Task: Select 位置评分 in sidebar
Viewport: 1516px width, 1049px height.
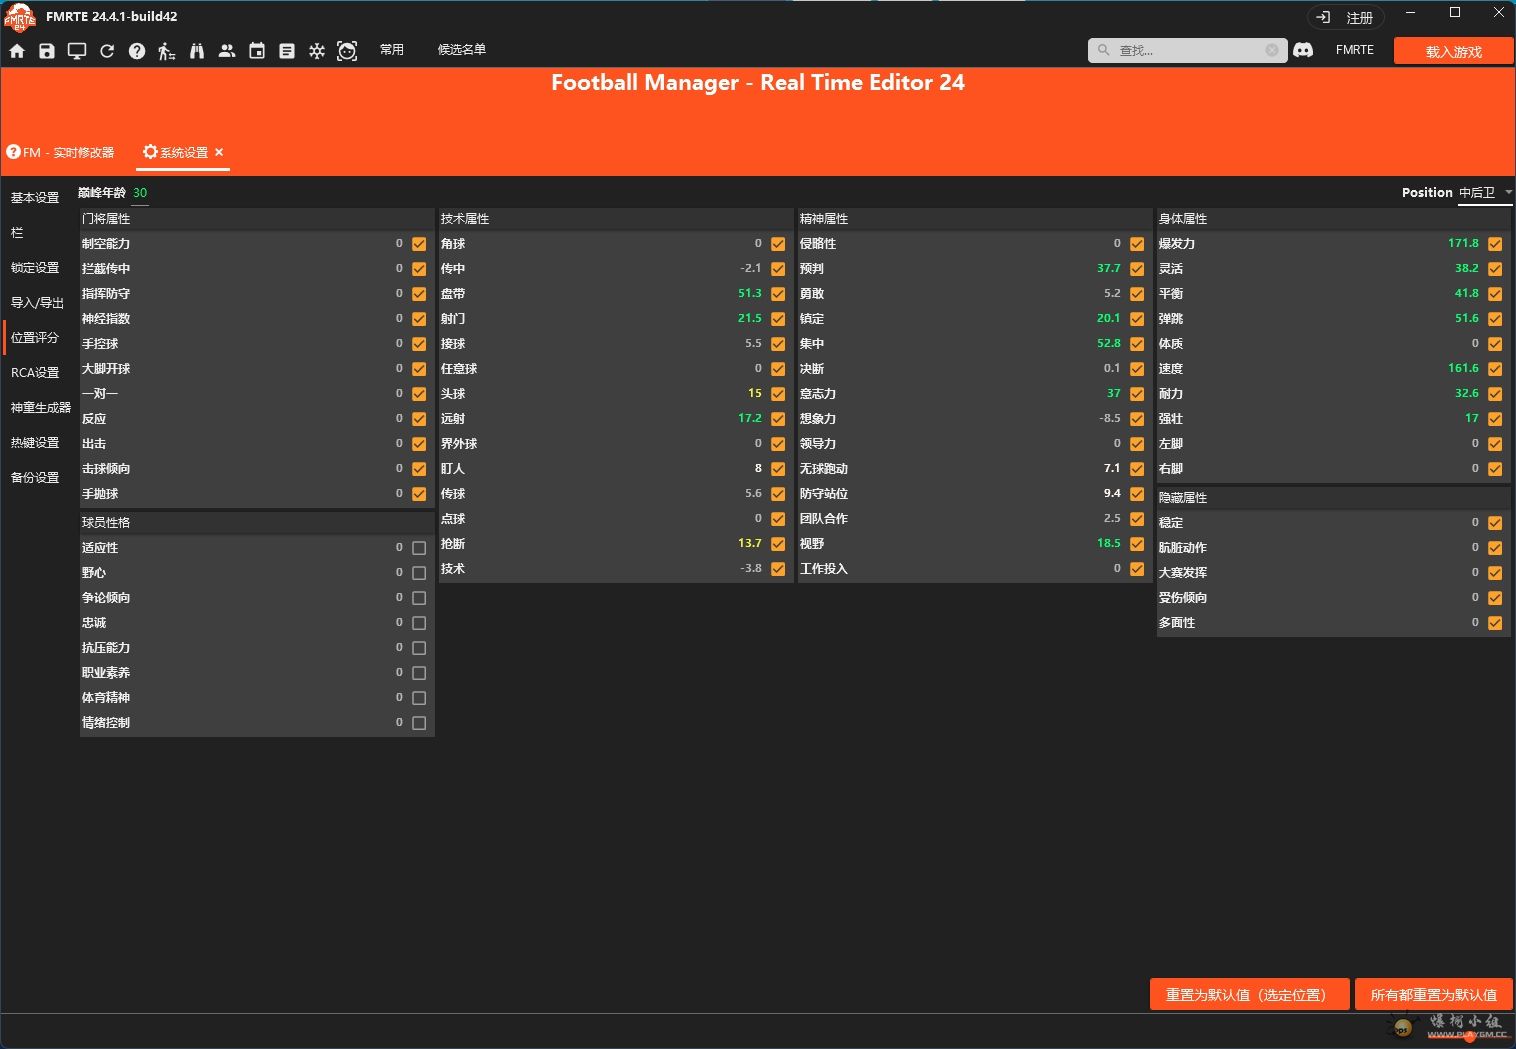Action: [x=35, y=338]
